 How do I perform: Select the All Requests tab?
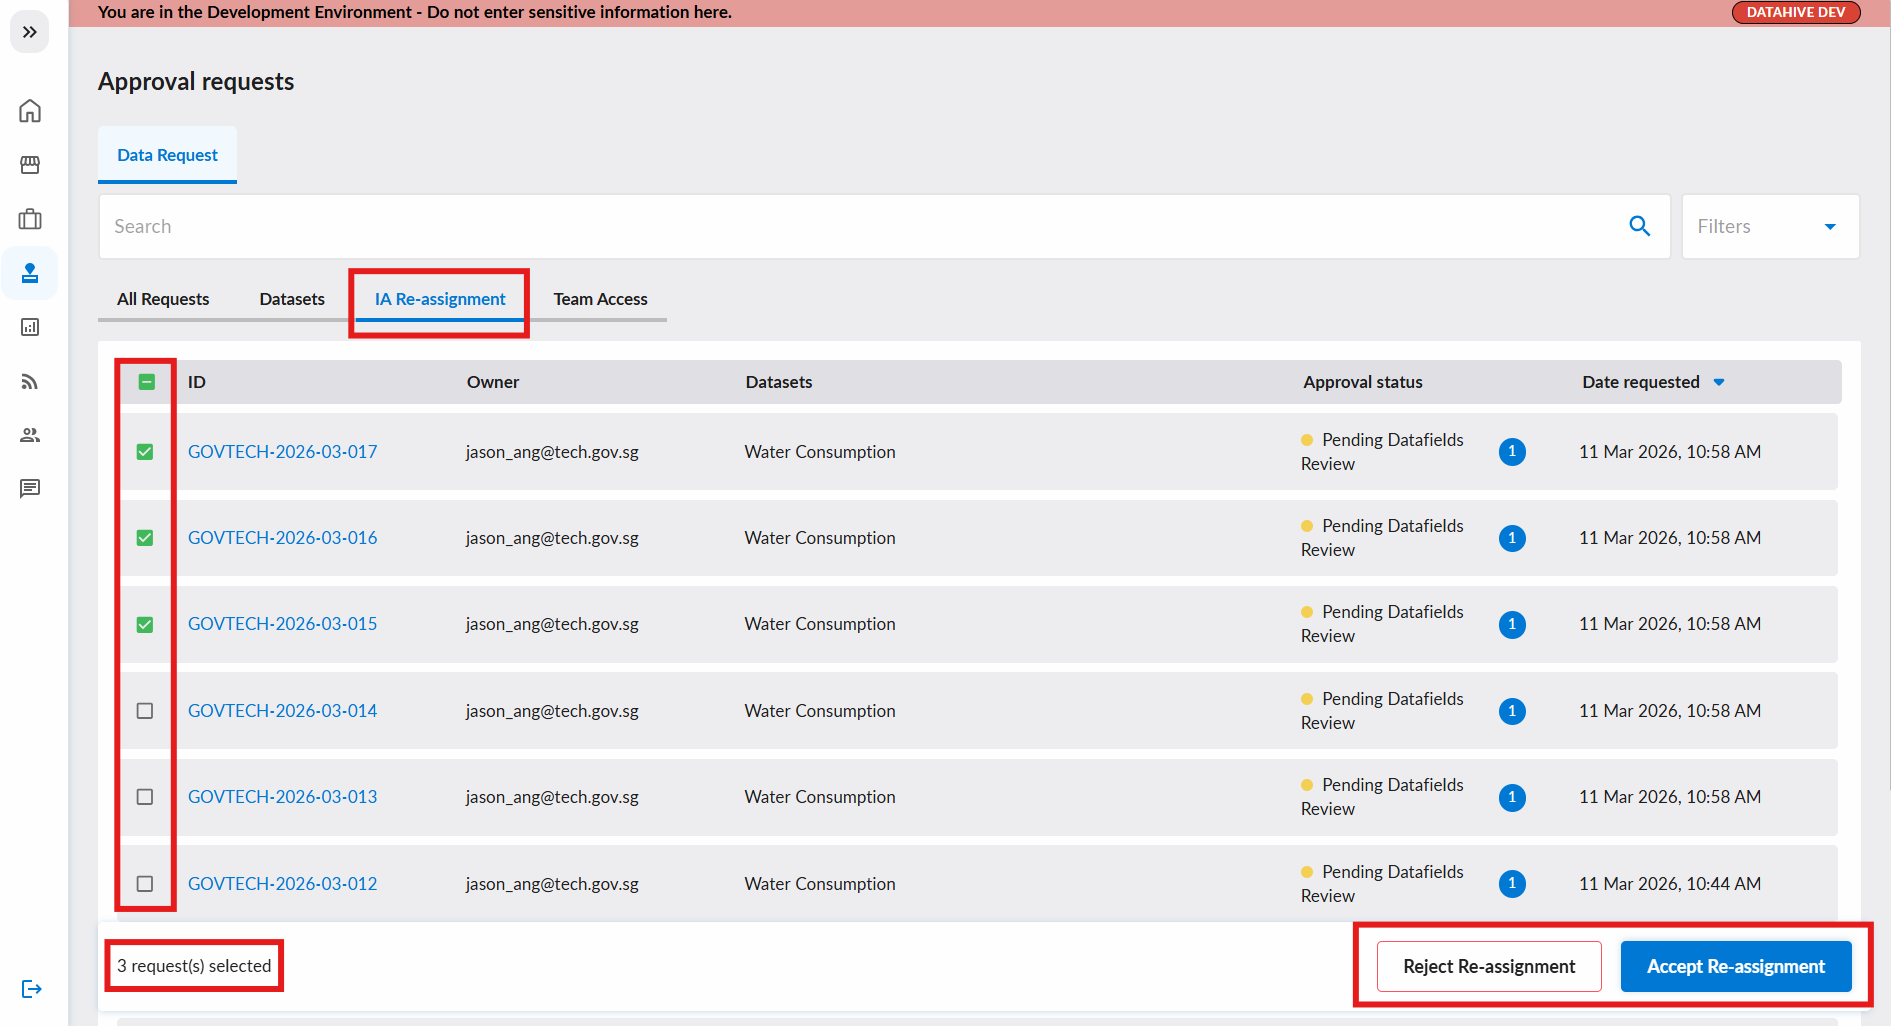pyautogui.click(x=163, y=299)
